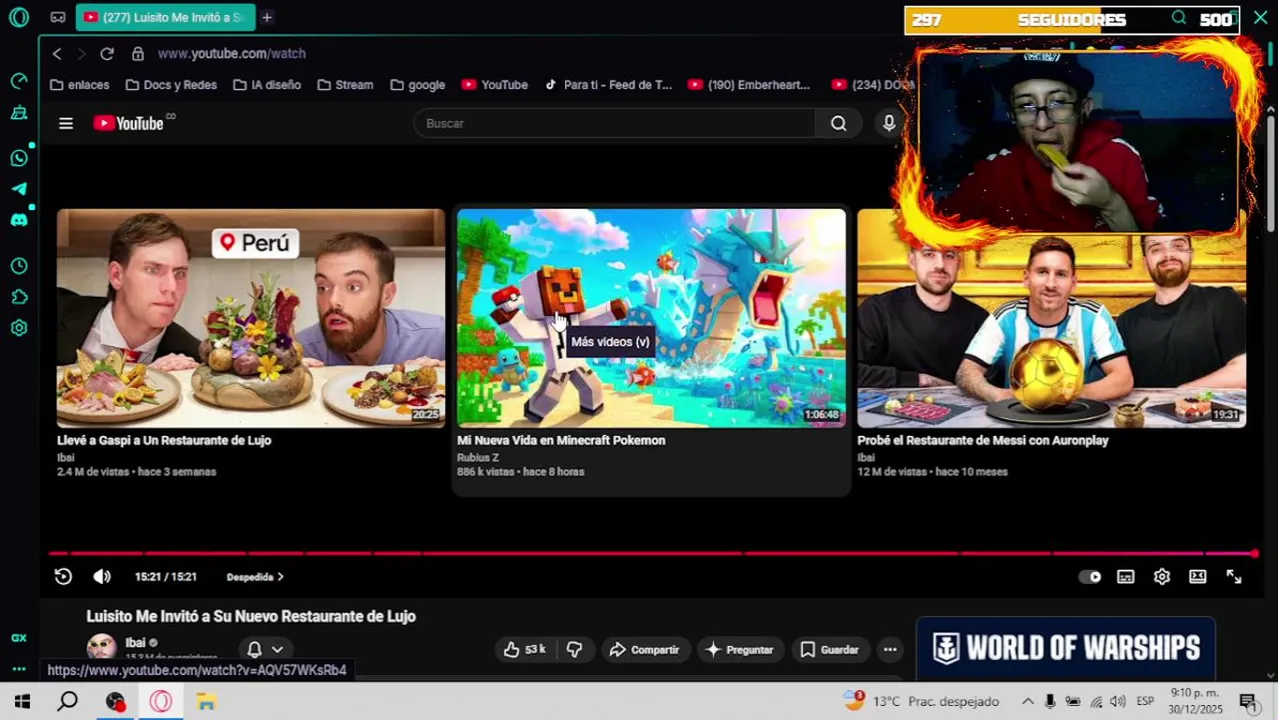Like the video with 53 k
Screen dimensions: 1278x720
coord(525,650)
